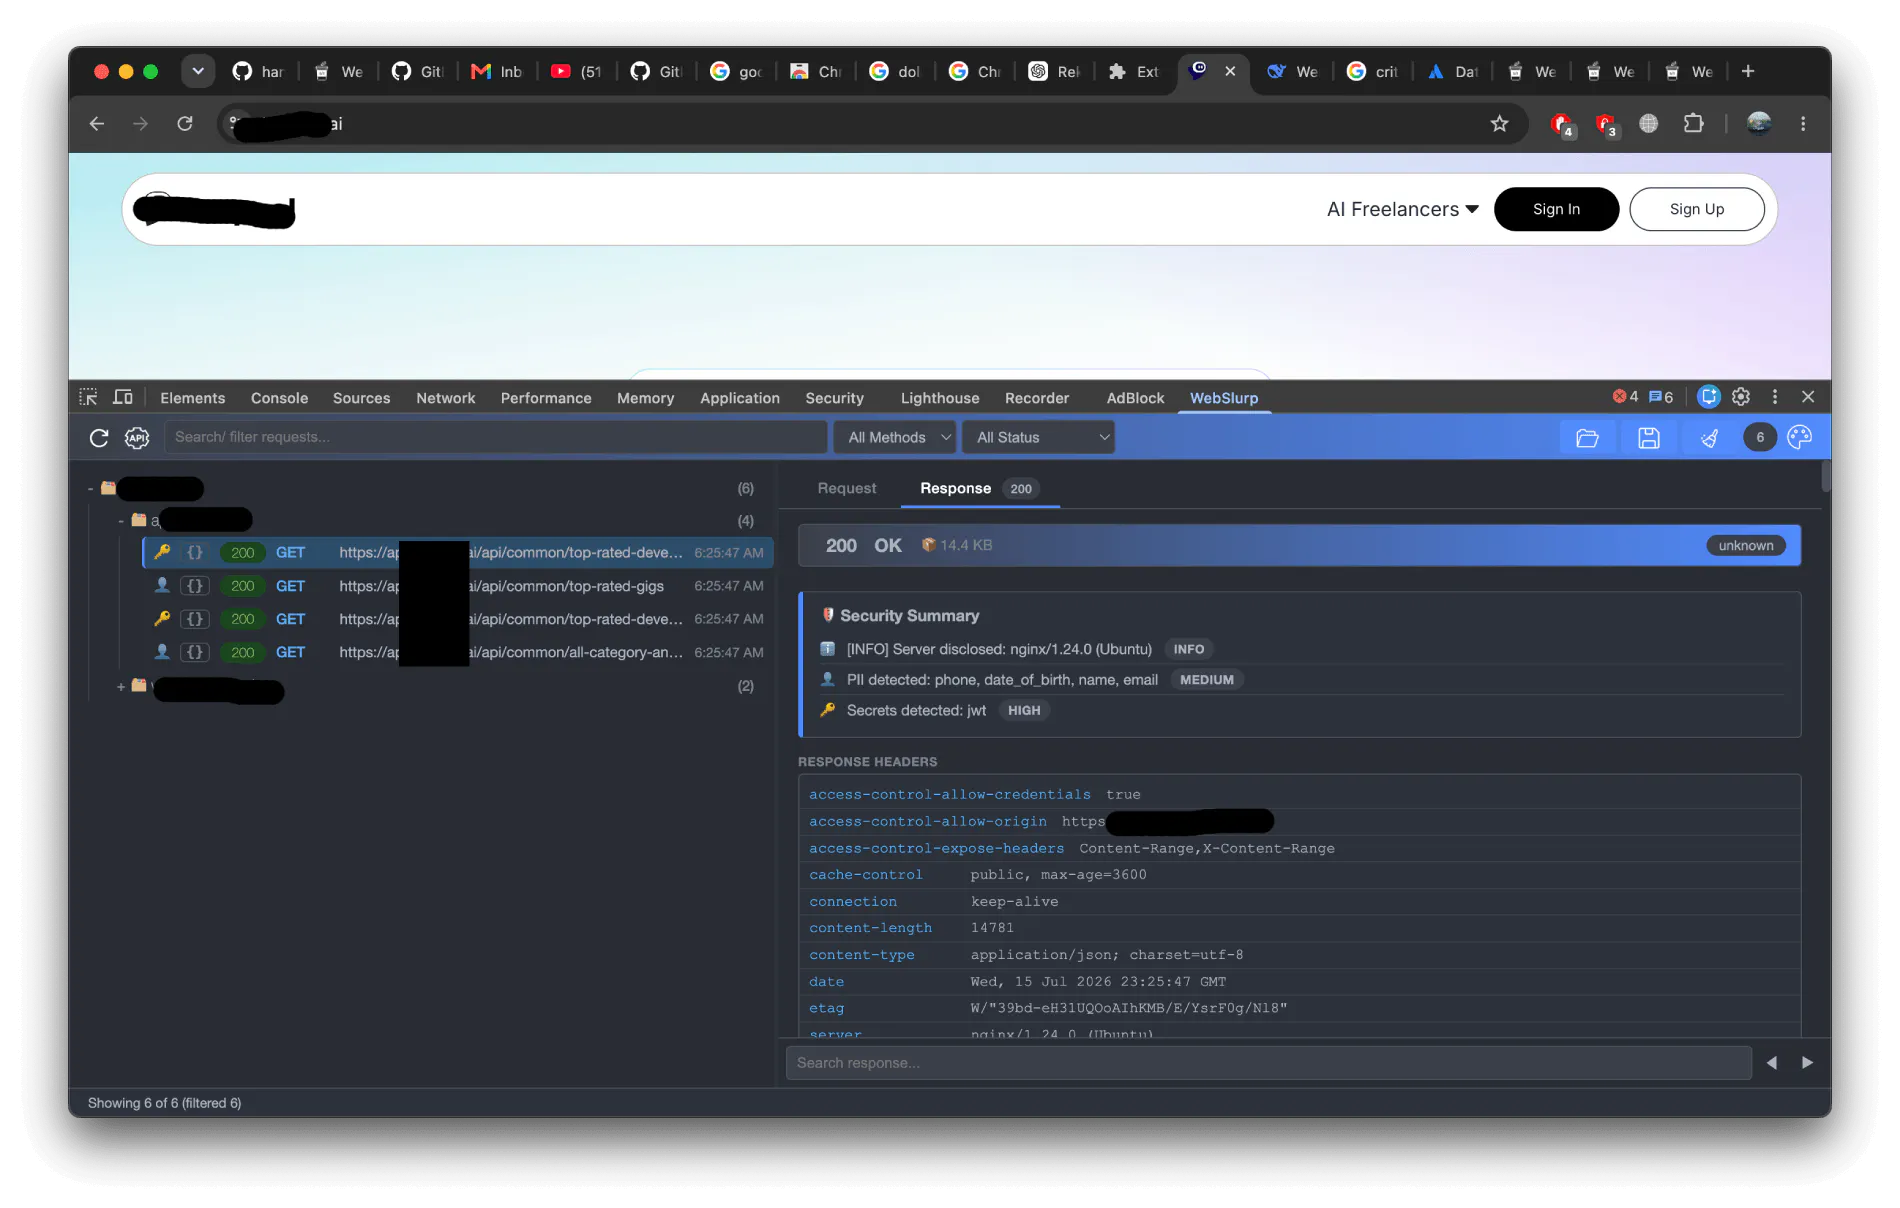Open the Elements panel tab

(193, 398)
